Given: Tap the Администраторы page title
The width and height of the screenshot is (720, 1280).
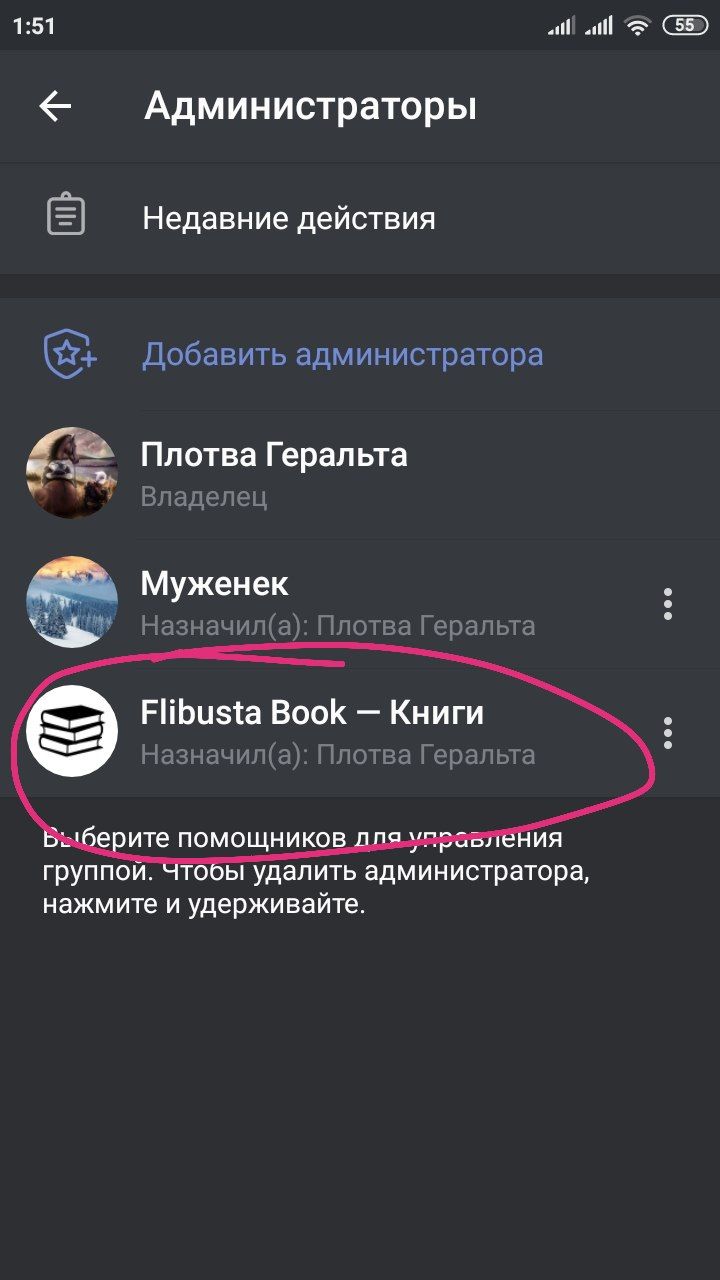Looking at the screenshot, I should 310,106.
